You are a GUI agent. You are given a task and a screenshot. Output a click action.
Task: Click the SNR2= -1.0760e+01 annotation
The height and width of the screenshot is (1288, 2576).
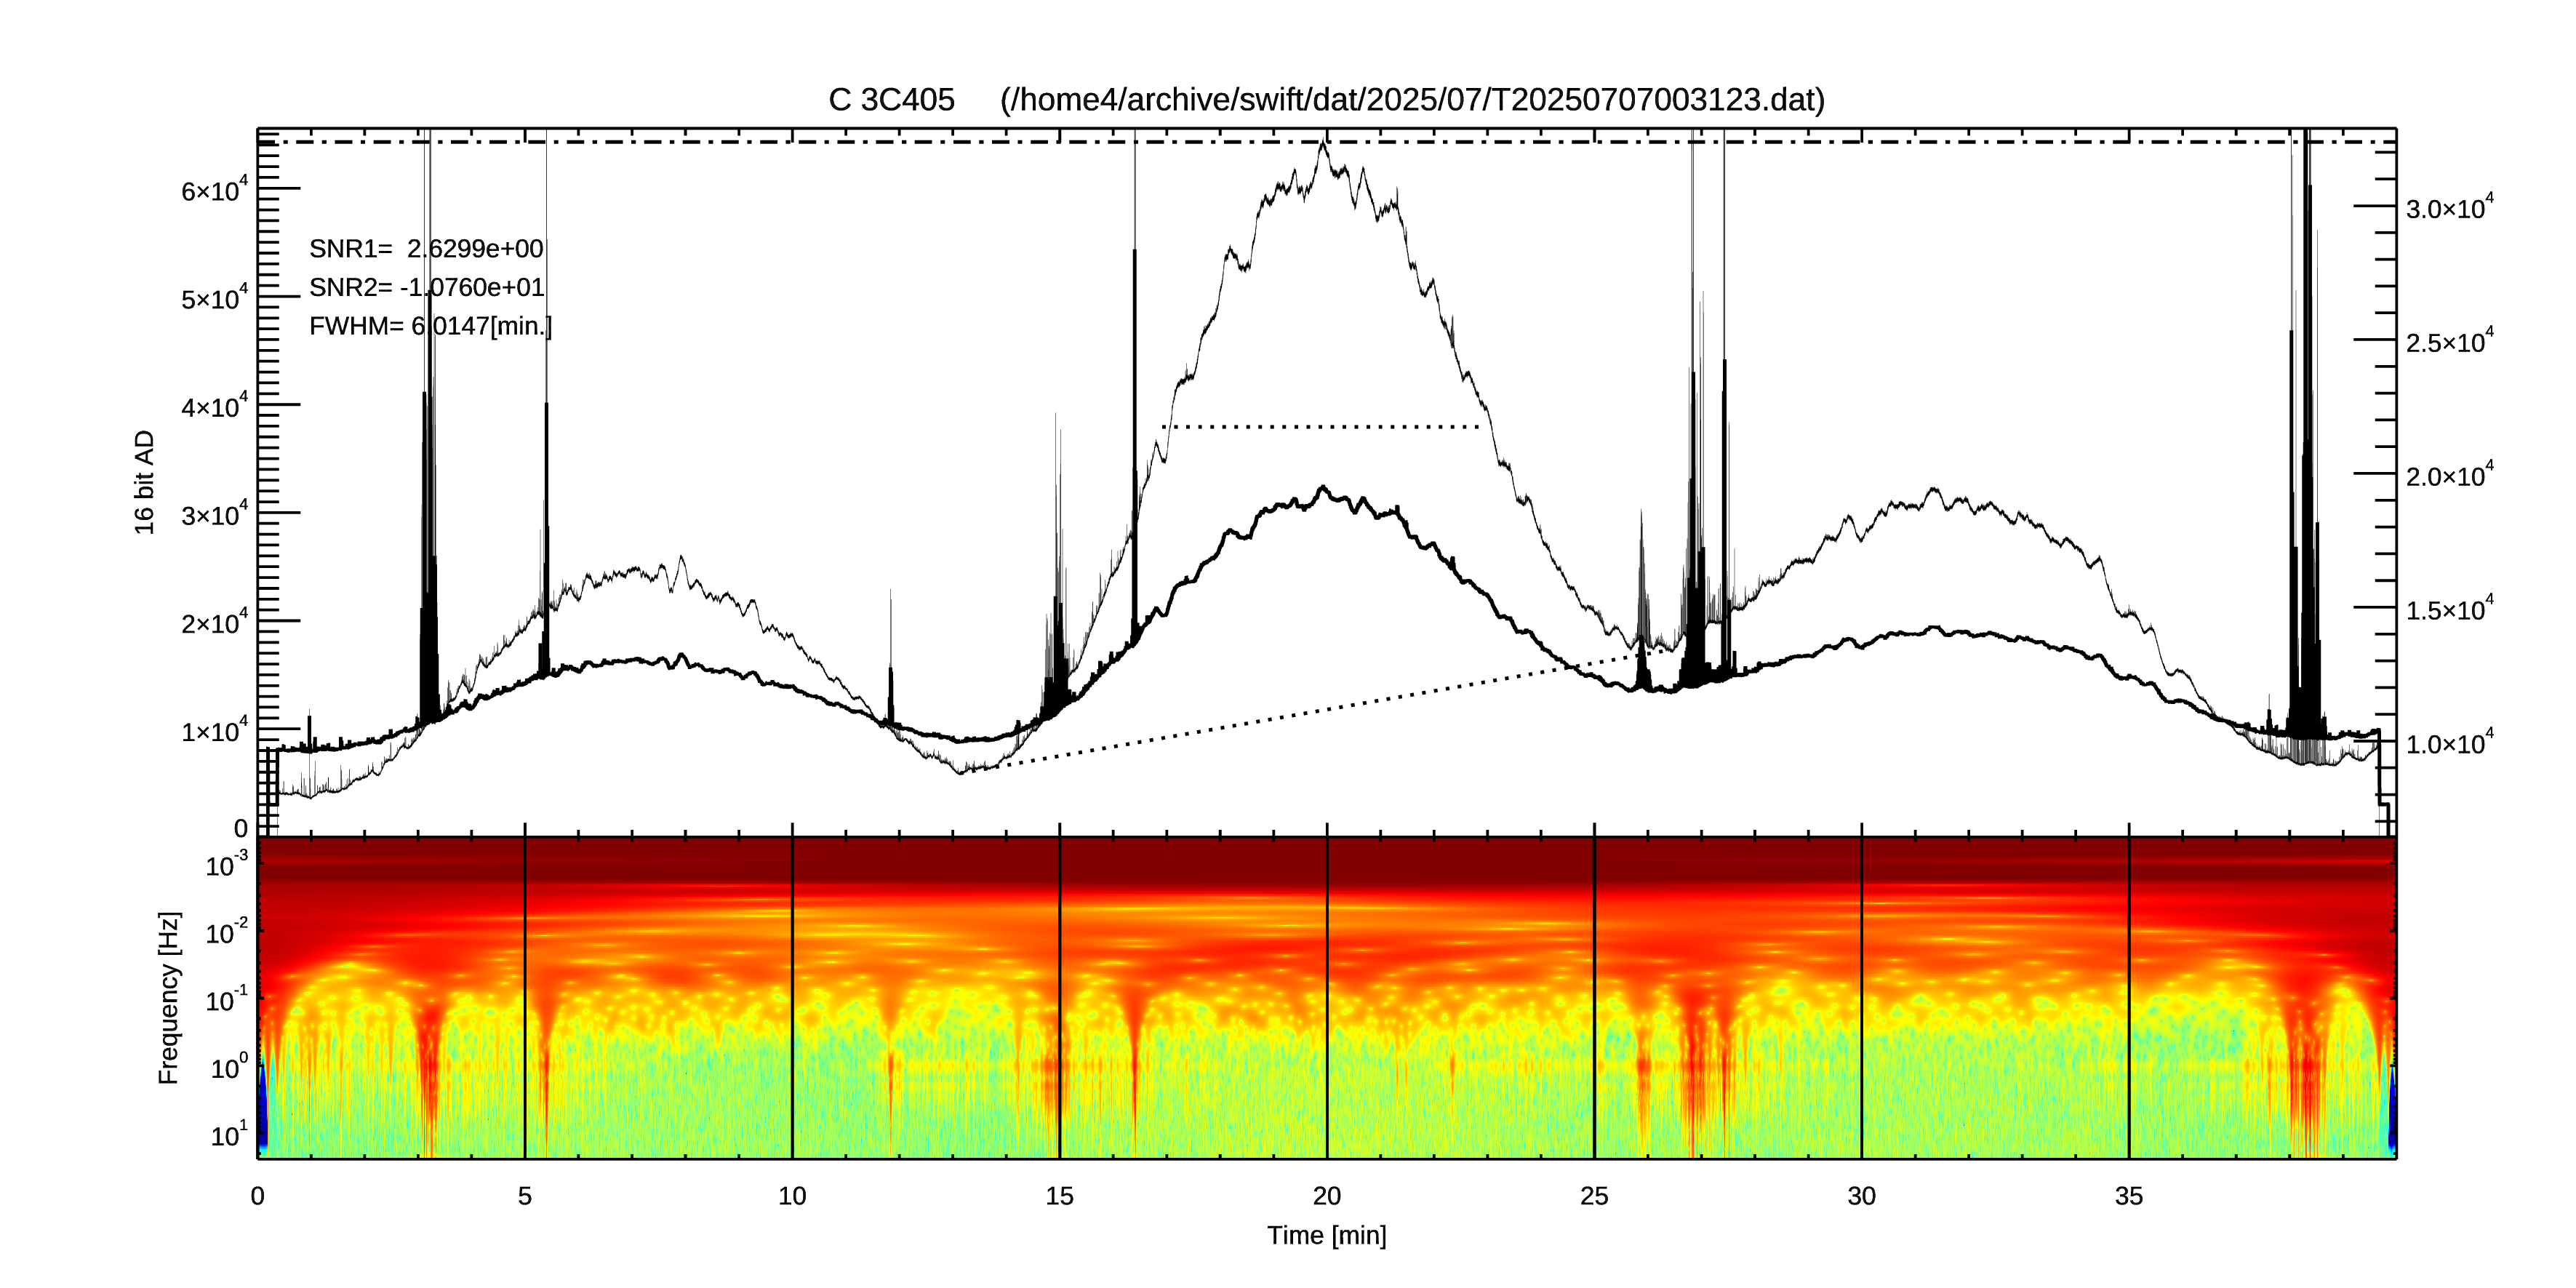pos(426,287)
